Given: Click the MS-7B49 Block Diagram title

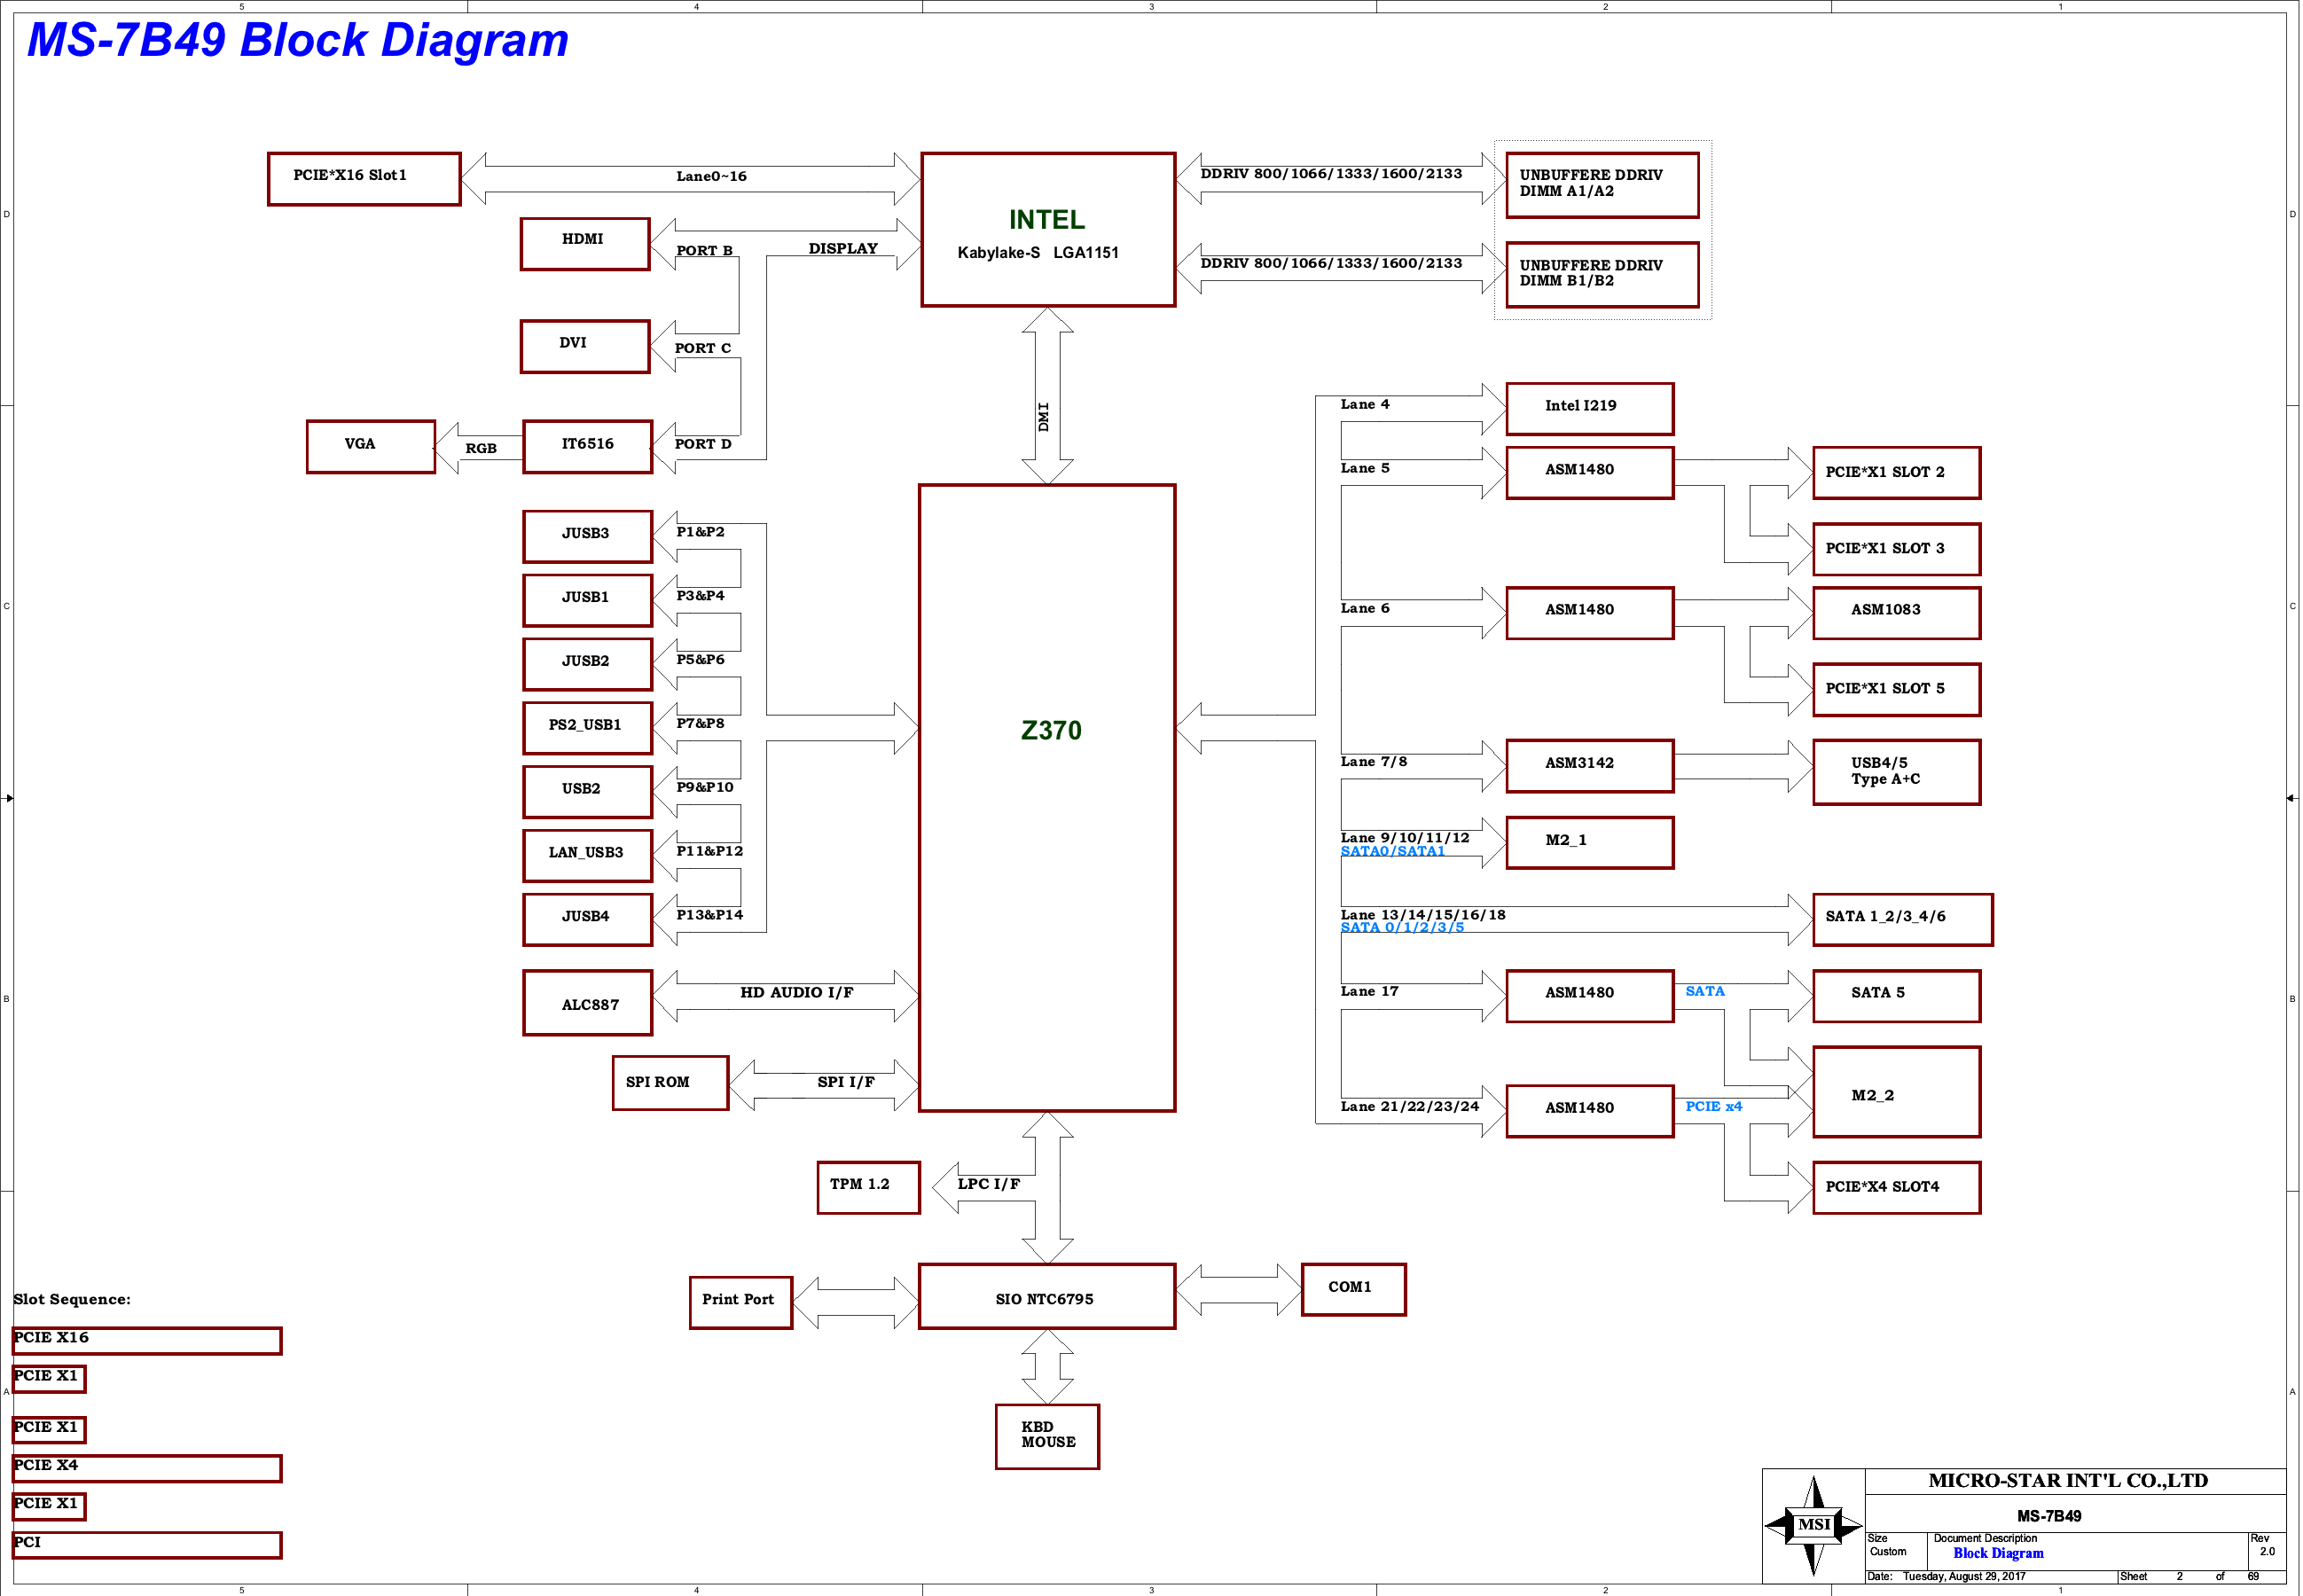Looking at the screenshot, I should pos(298,41).
